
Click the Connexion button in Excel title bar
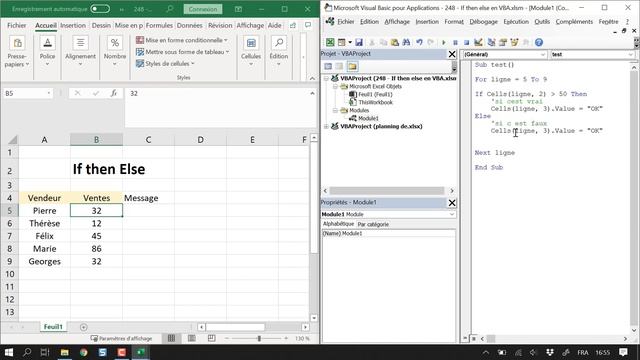[x=203, y=9]
